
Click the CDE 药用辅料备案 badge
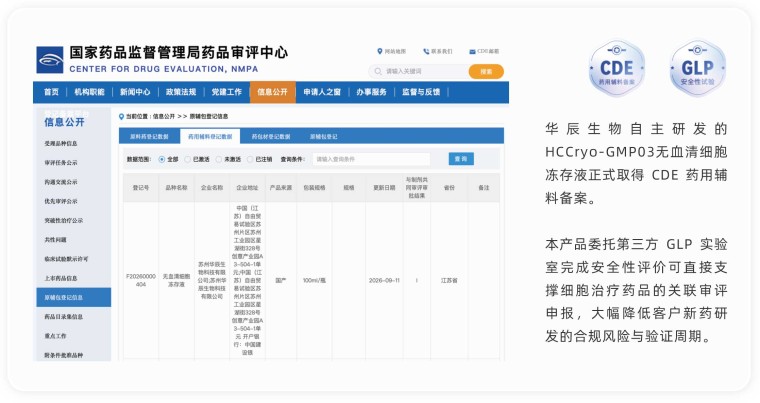point(617,68)
